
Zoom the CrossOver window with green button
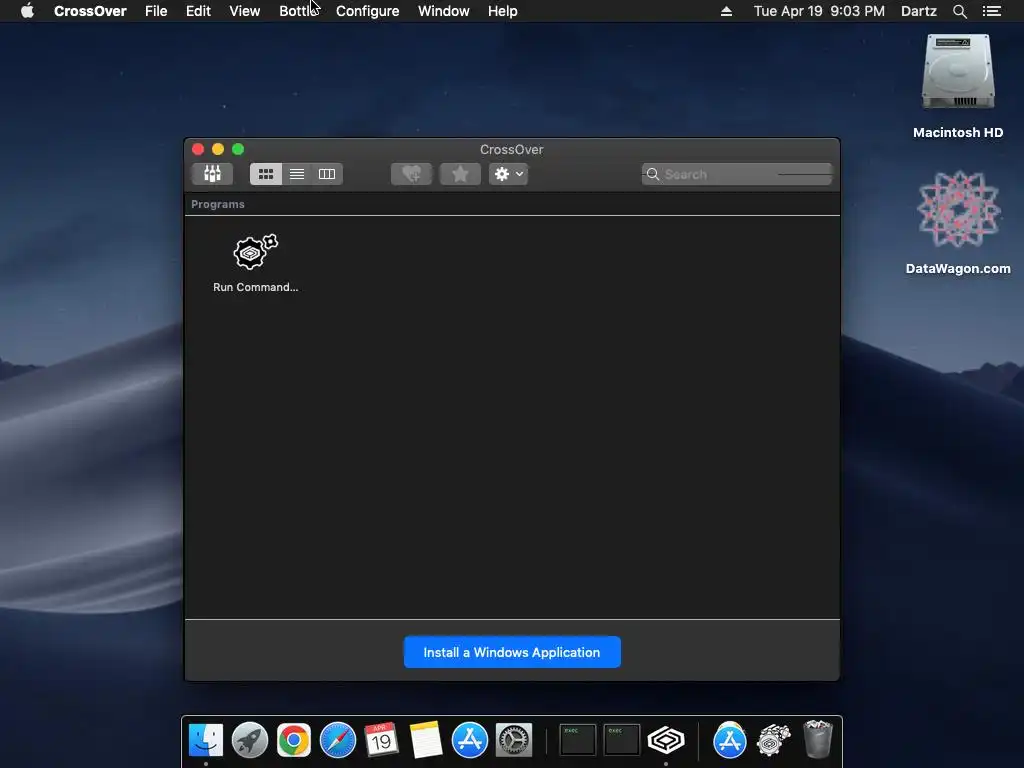(x=238, y=149)
